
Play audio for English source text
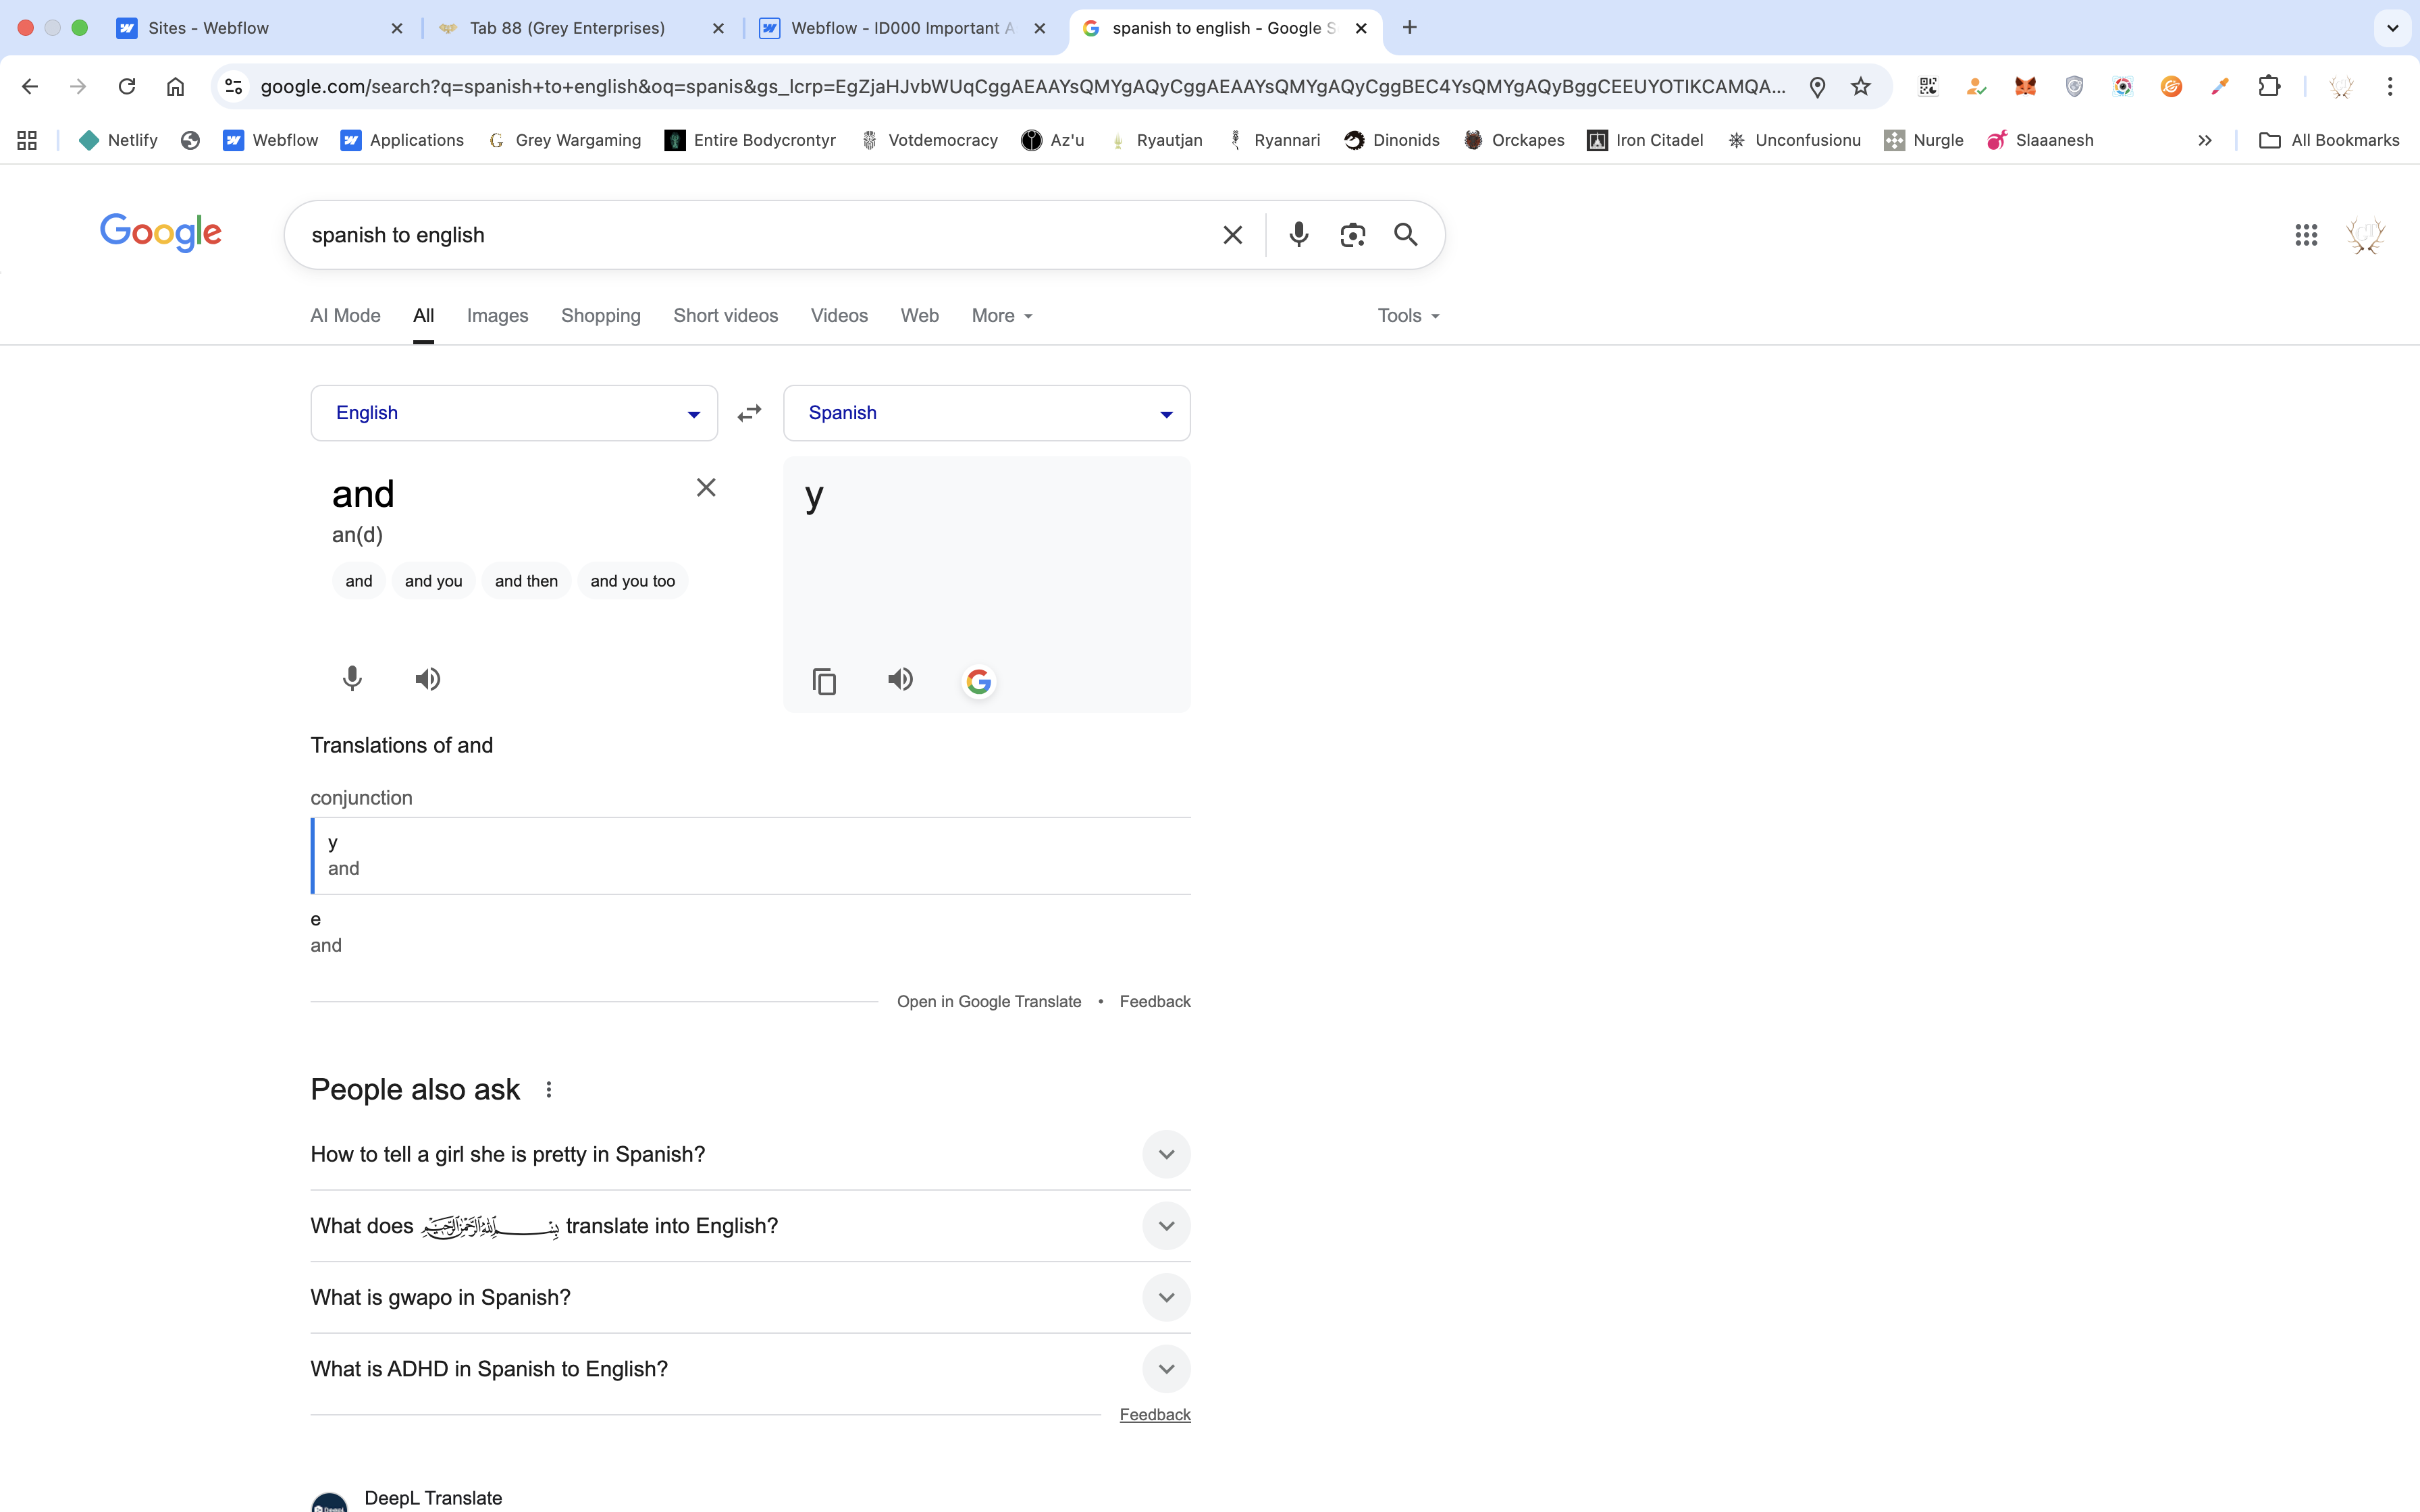[427, 679]
